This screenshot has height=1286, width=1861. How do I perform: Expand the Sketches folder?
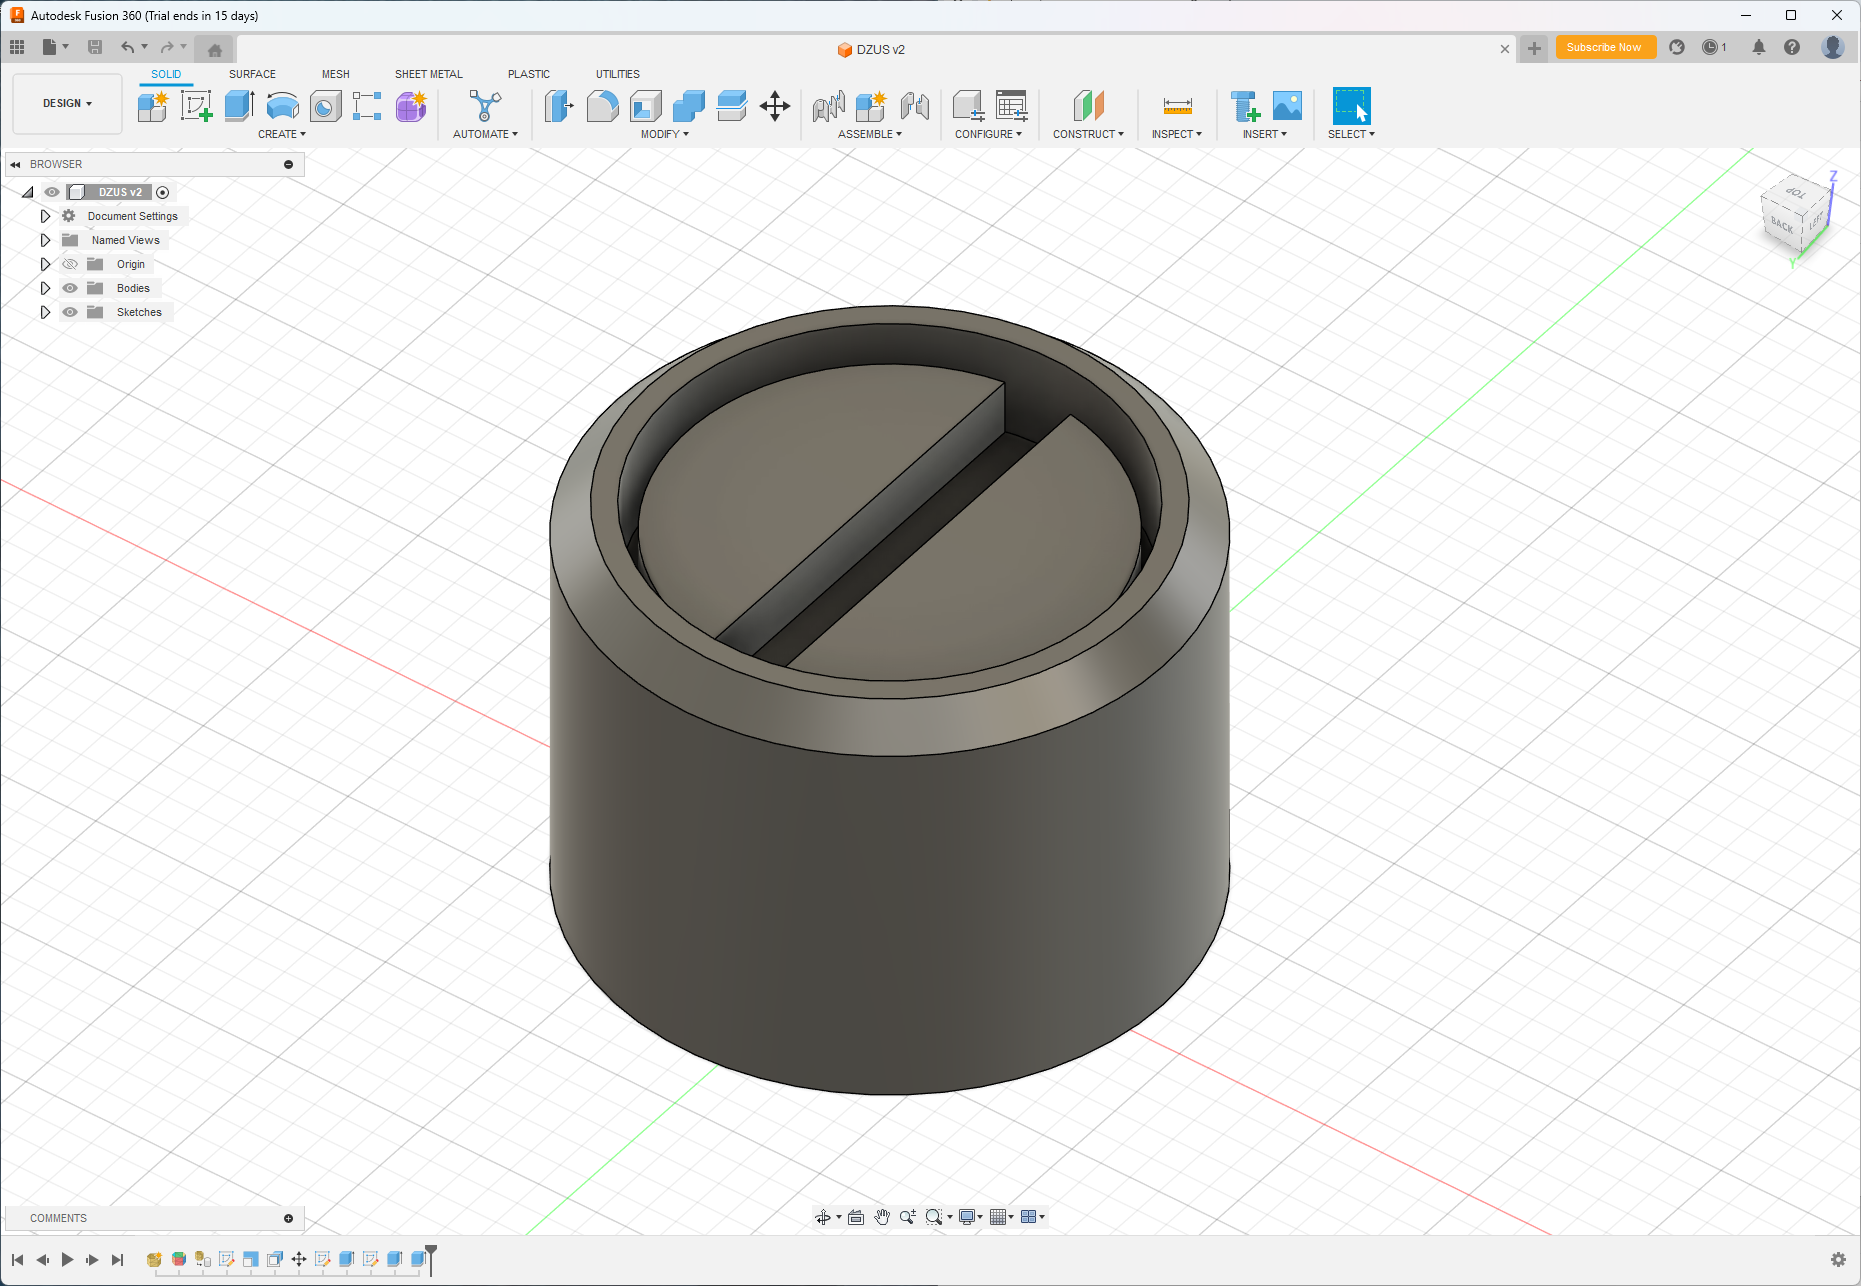click(45, 312)
